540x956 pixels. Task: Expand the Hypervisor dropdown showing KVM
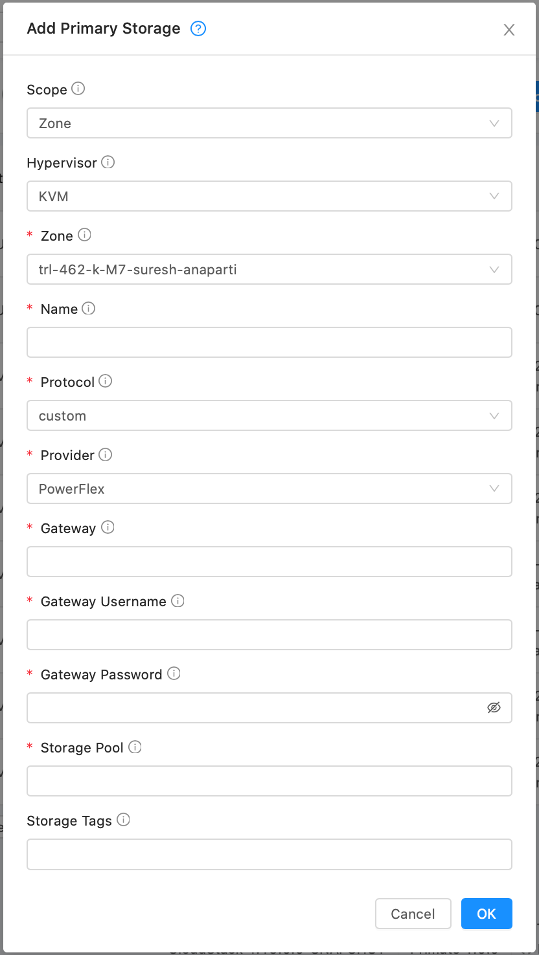click(269, 196)
